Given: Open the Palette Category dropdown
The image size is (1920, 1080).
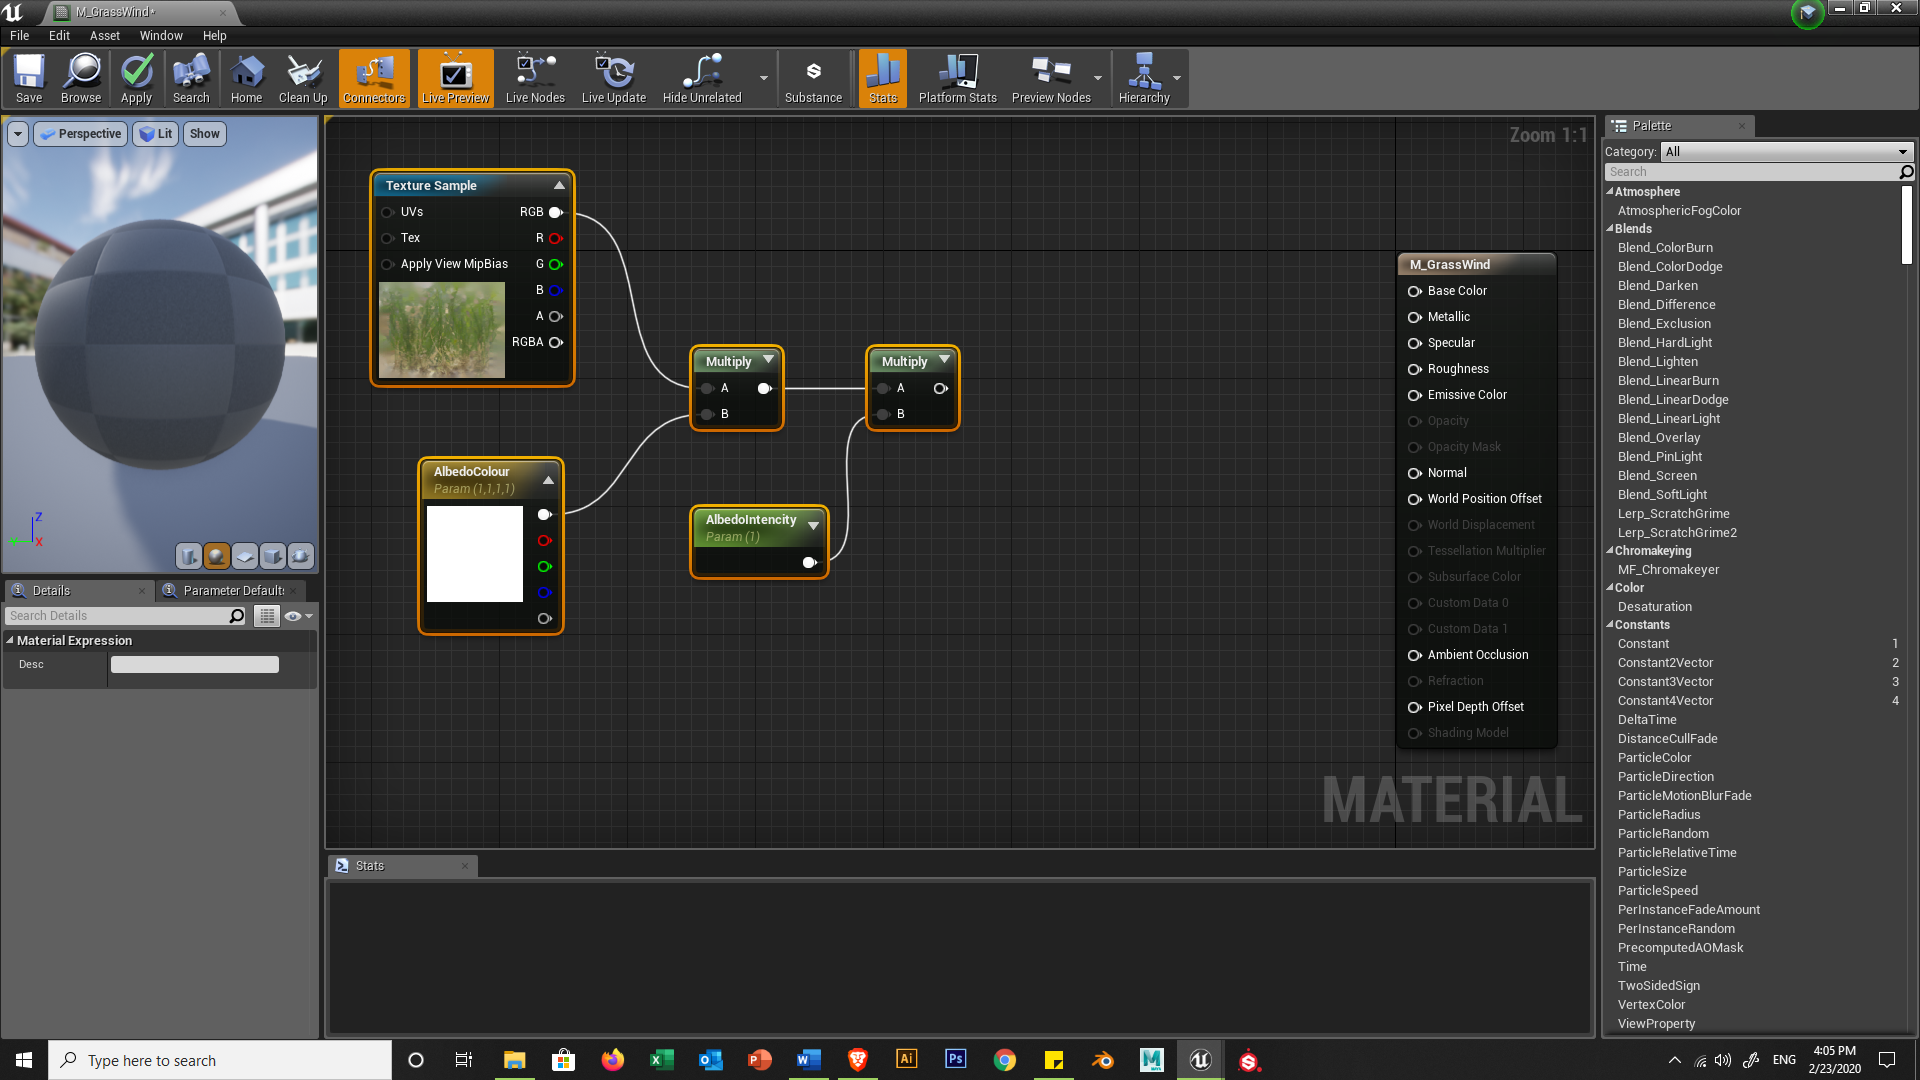Looking at the screenshot, I should [x=1786, y=152].
